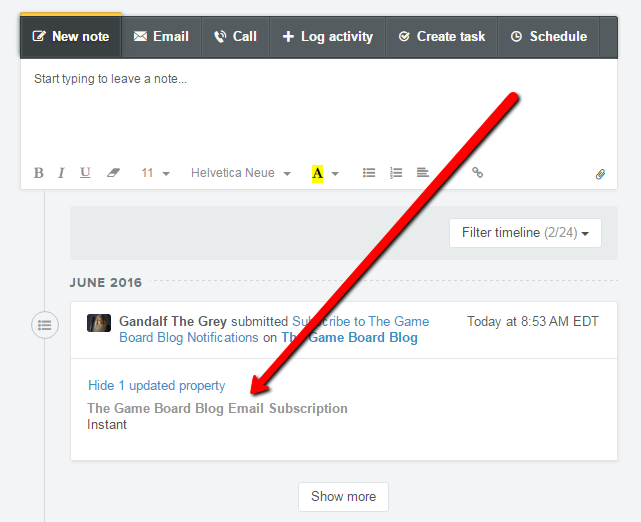Insert a numbered list
This screenshot has width=641, height=522.
click(x=396, y=173)
